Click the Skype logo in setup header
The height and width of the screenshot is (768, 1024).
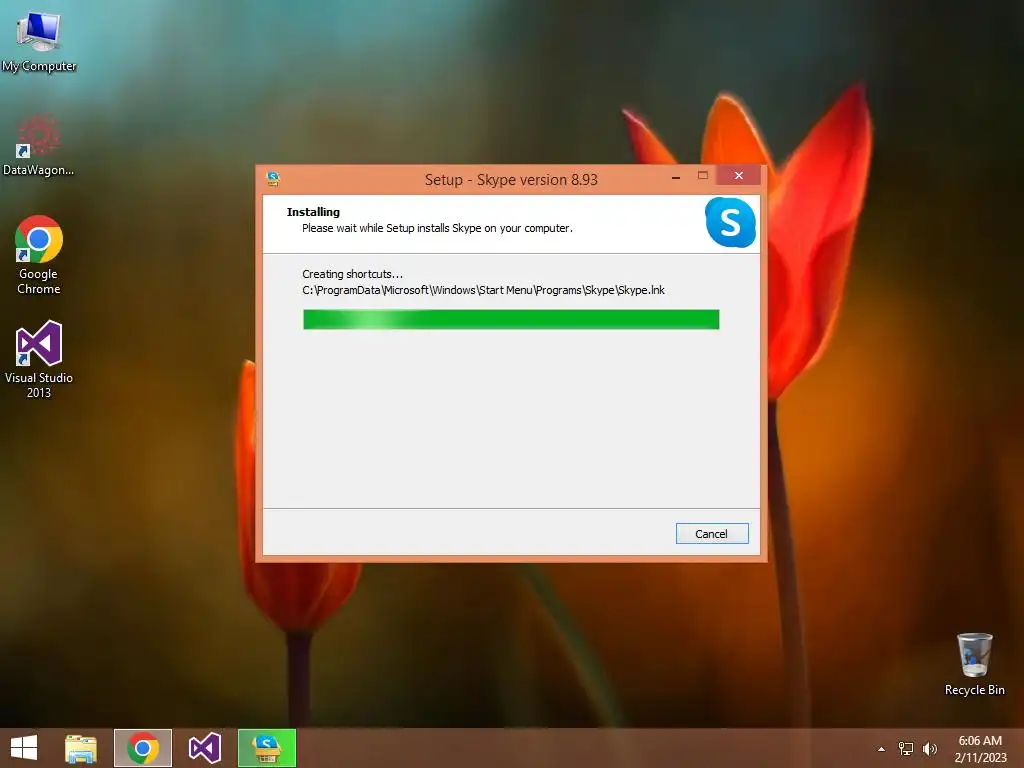[730, 222]
